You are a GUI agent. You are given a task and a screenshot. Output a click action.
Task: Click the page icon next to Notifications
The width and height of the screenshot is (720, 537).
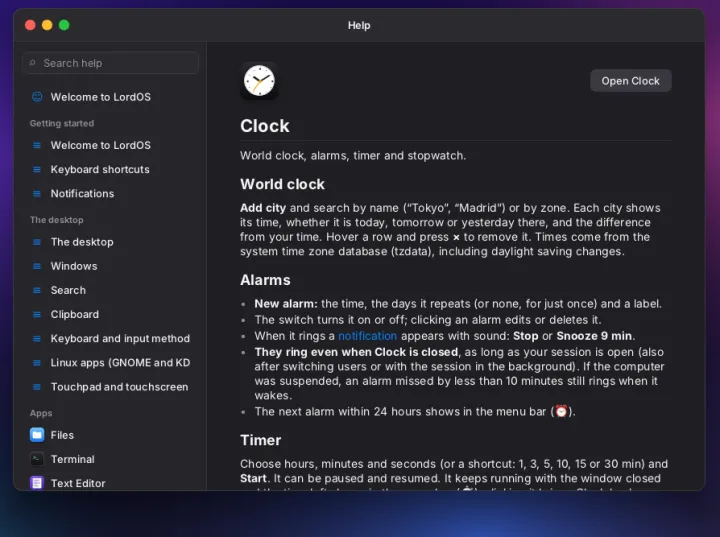(37, 193)
